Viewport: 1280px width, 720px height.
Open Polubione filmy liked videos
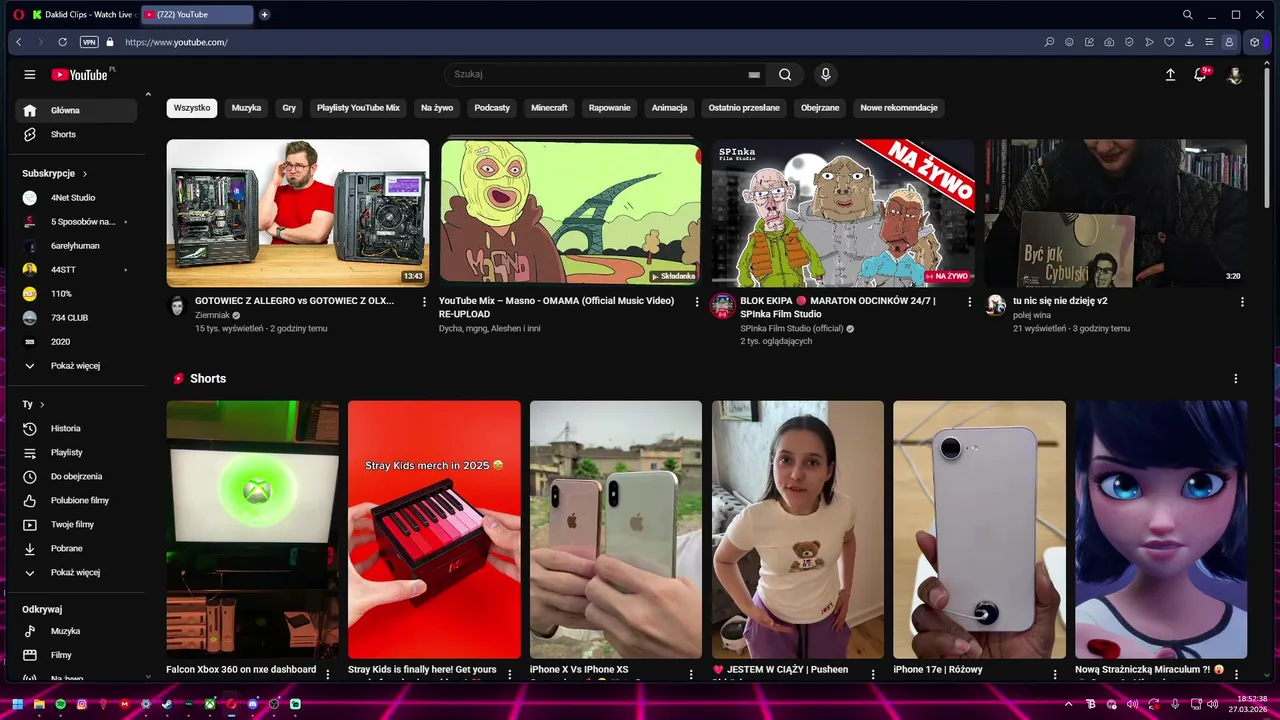(76, 500)
